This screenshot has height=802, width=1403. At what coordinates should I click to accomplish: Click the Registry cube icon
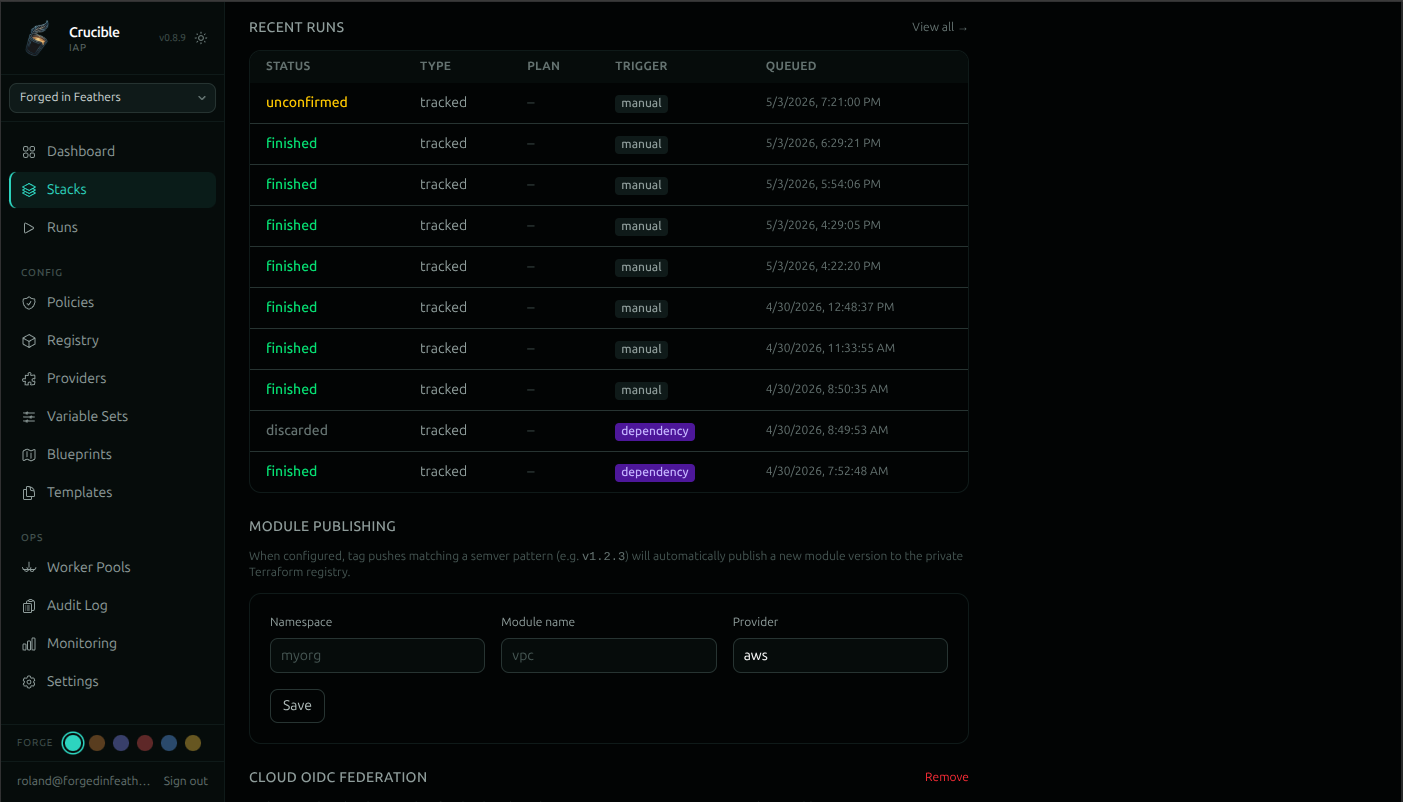click(x=29, y=340)
